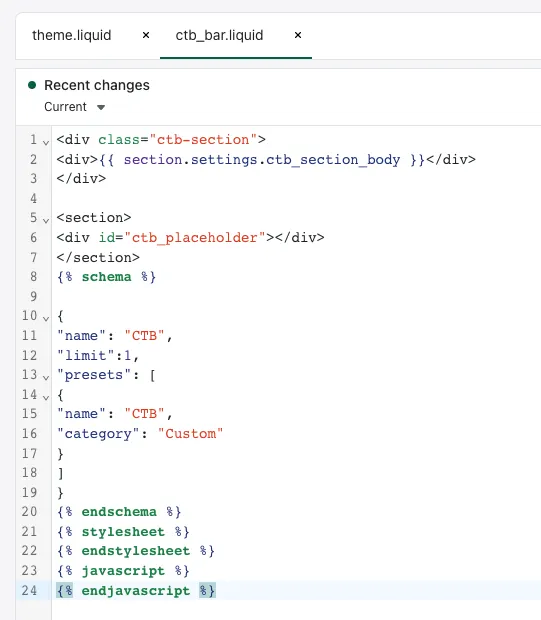
Task: Close the theme.liquid tab
Action: click(146, 35)
